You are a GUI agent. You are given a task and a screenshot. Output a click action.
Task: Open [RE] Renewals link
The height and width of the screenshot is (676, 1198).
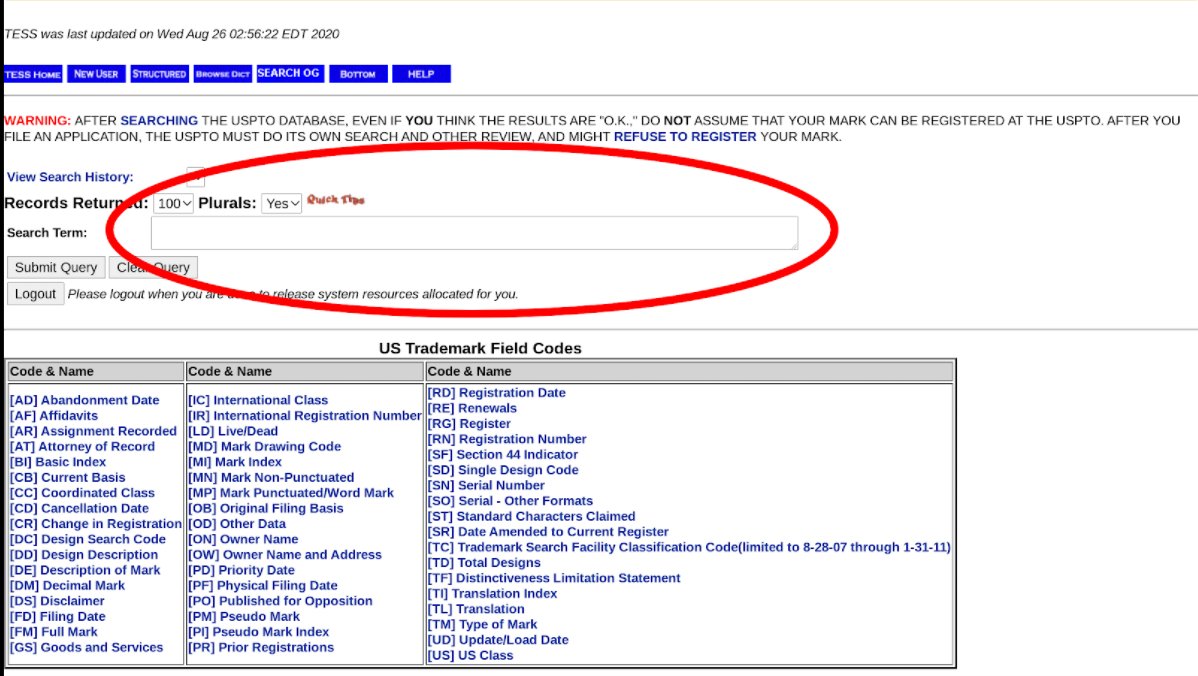472,408
